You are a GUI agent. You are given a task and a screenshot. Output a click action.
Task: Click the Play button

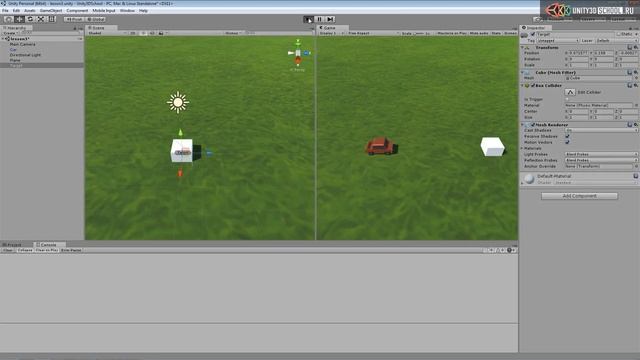[308, 19]
